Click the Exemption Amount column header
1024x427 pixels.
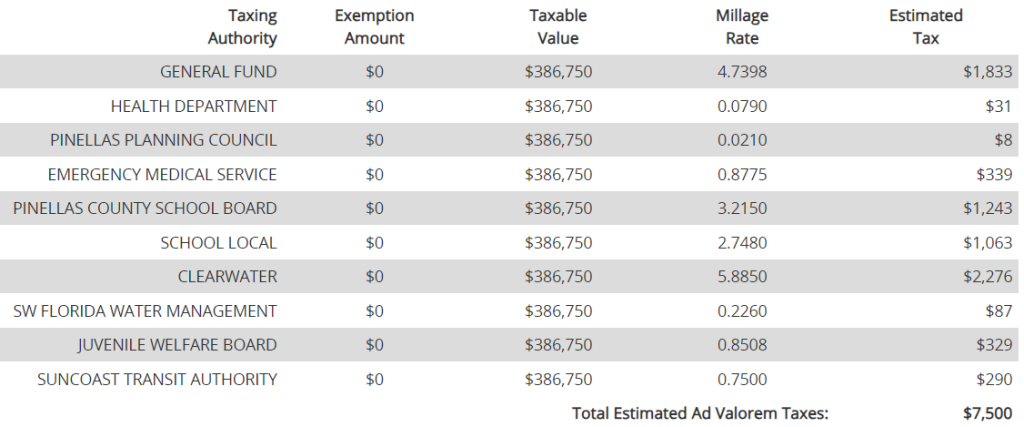(x=374, y=27)
